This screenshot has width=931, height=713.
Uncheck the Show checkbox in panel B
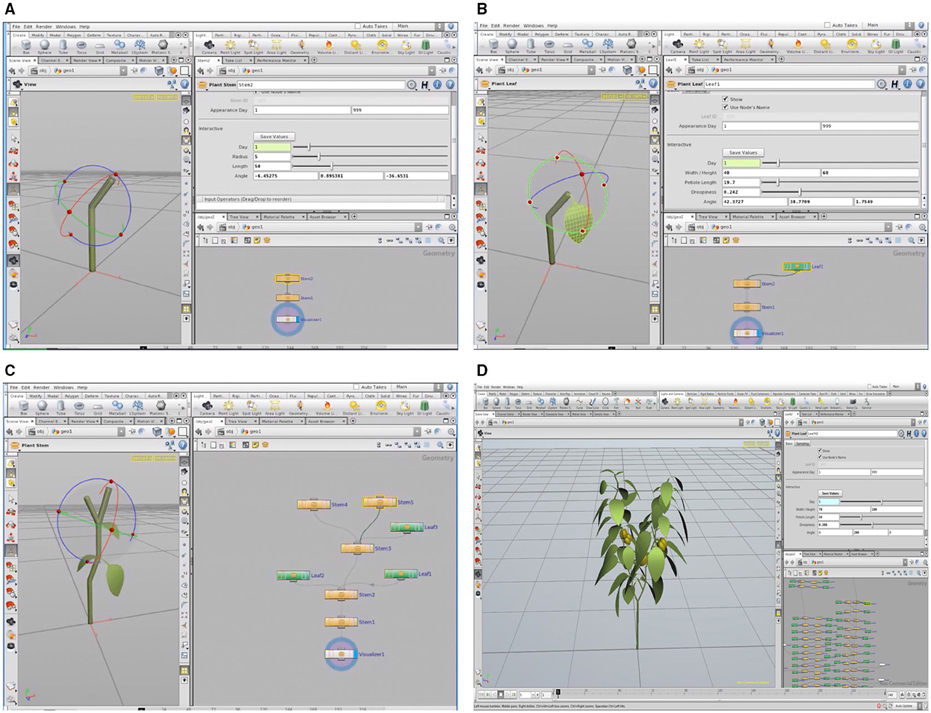coord(725,99)
